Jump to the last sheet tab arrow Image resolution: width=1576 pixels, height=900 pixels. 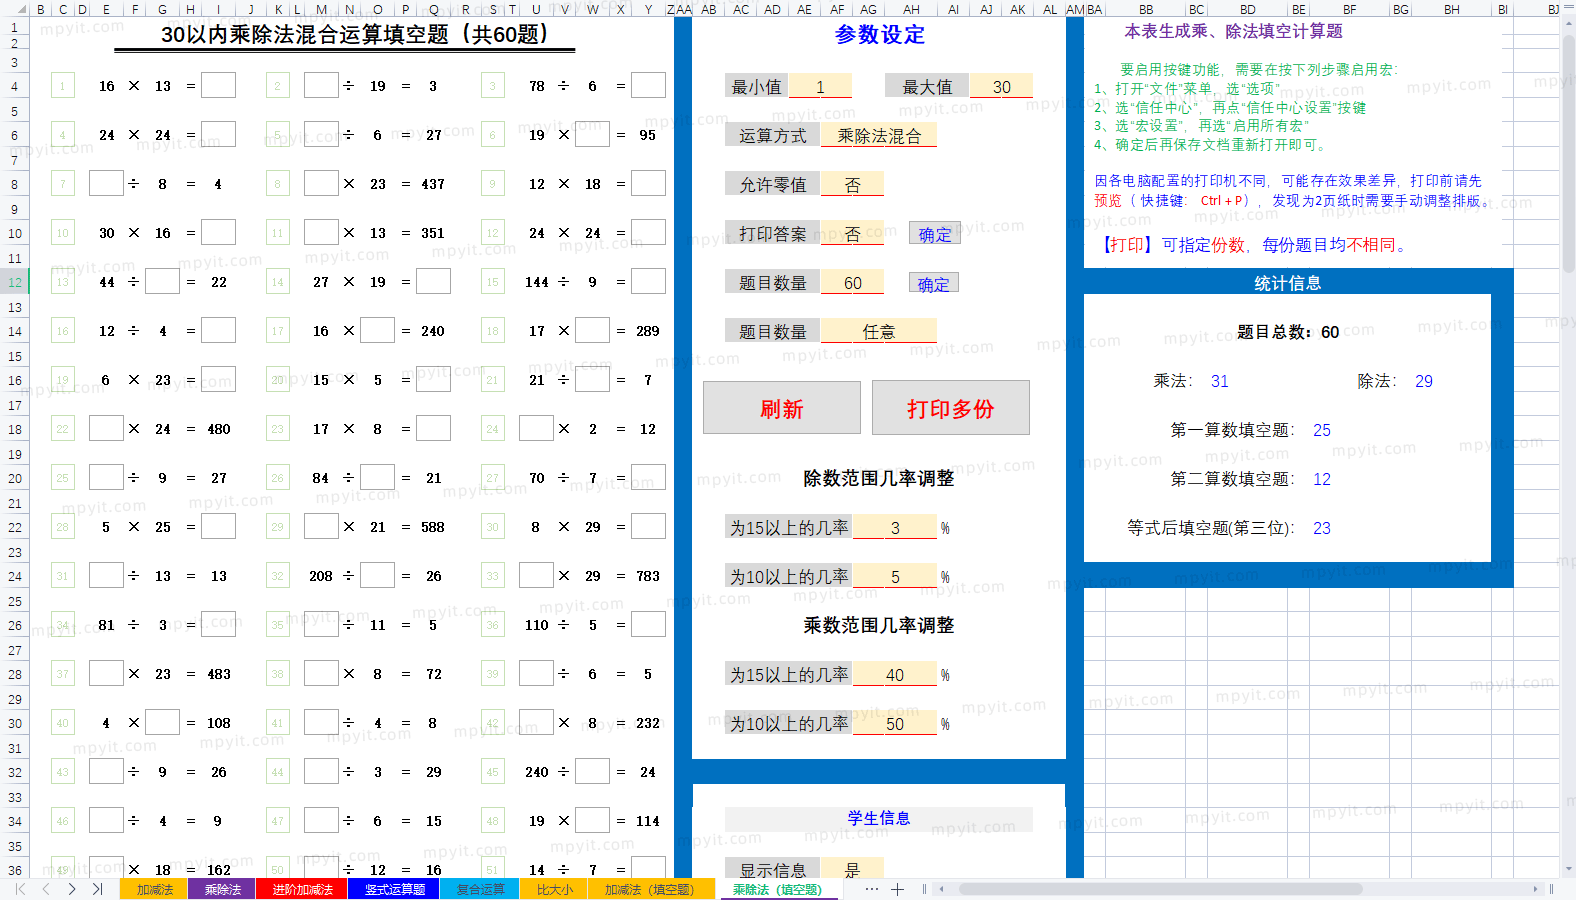coord(97,889)
